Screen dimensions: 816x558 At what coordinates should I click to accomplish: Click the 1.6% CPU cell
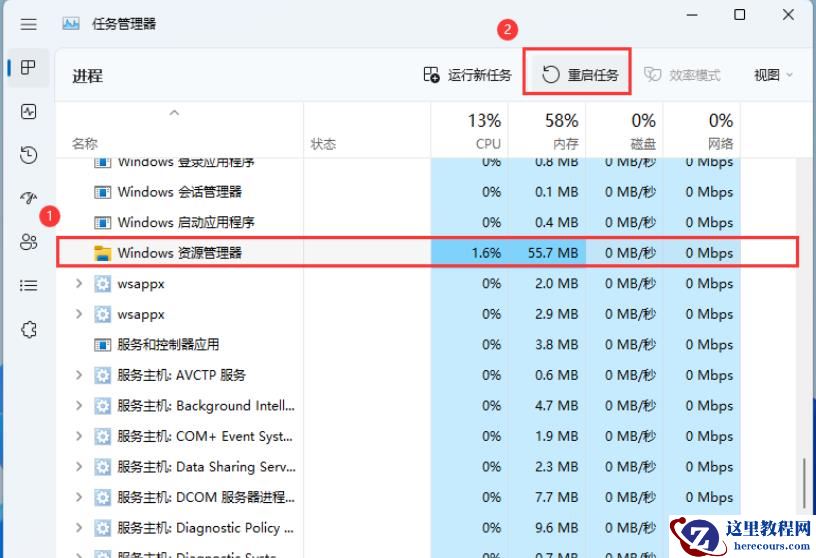click(469, 253)
